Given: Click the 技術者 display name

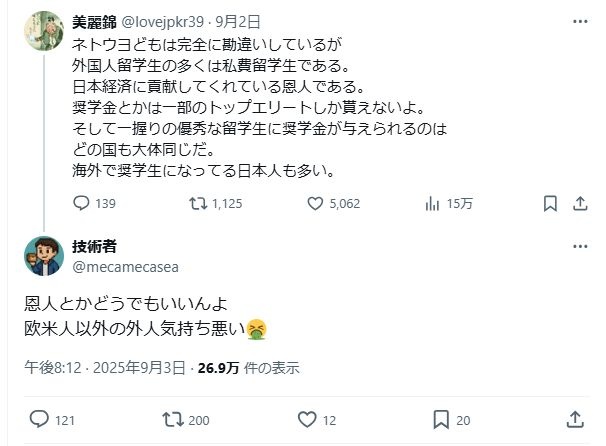Looking at the screenshot, I should point(94,247).
